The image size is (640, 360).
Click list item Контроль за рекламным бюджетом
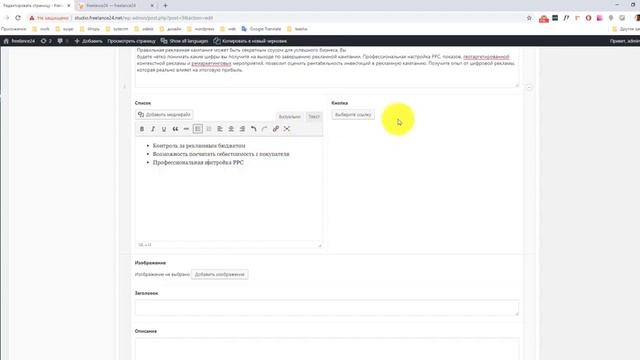pos(199,146)
